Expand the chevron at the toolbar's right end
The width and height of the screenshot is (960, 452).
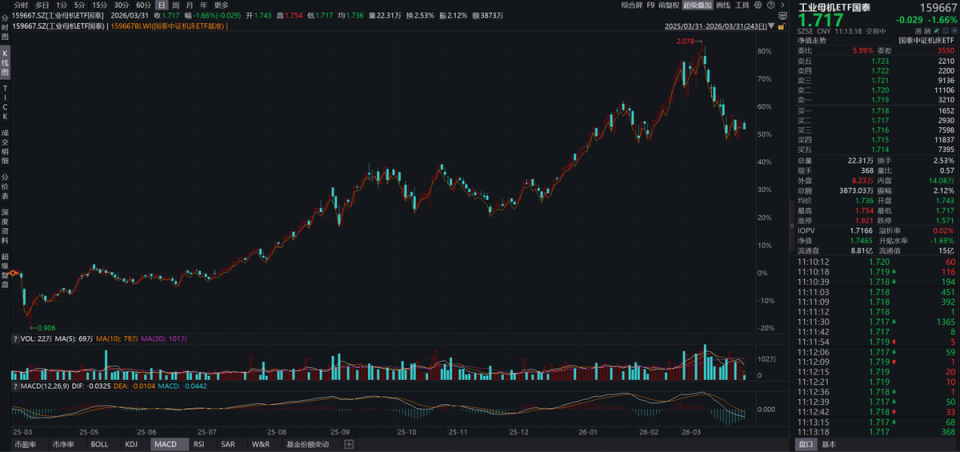782,5
